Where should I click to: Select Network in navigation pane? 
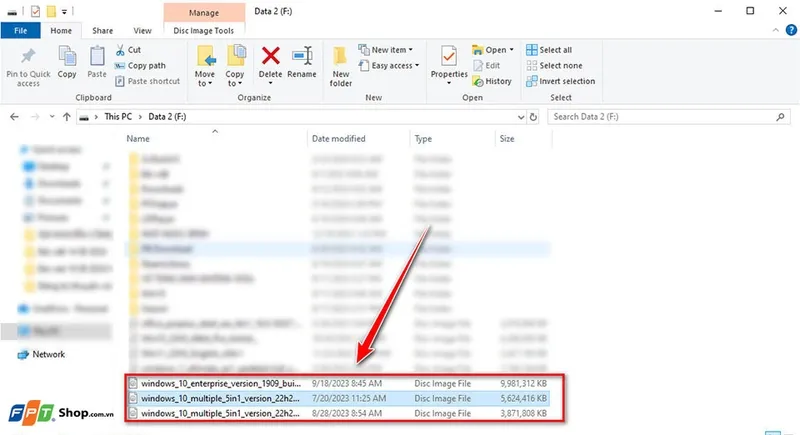[48, 354]
